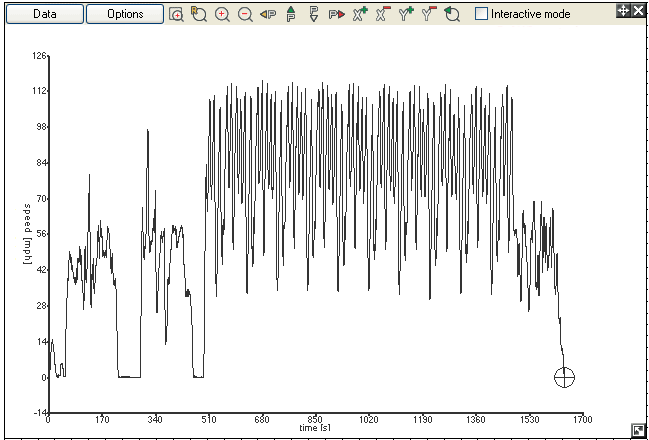Expand the Y axis with Y+ icon

(x=405, y=15)
